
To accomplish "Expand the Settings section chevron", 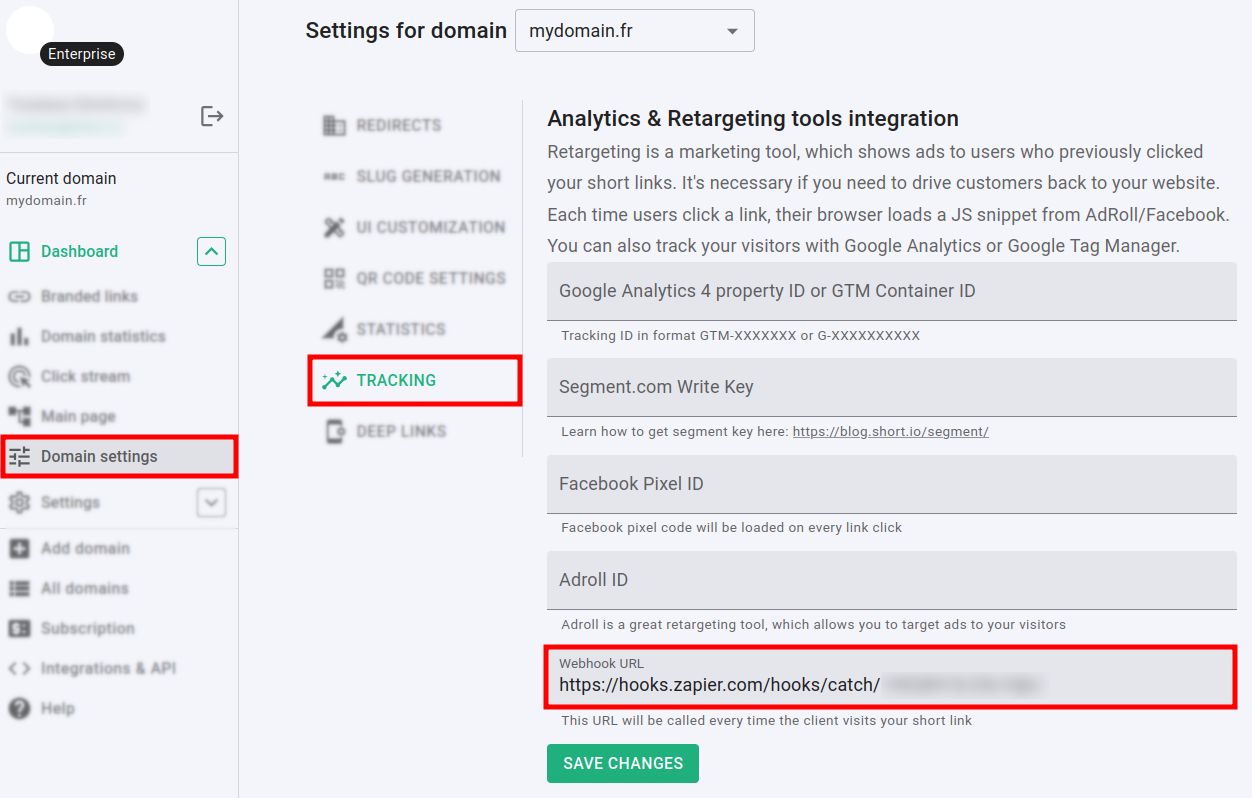I will 211,502.
